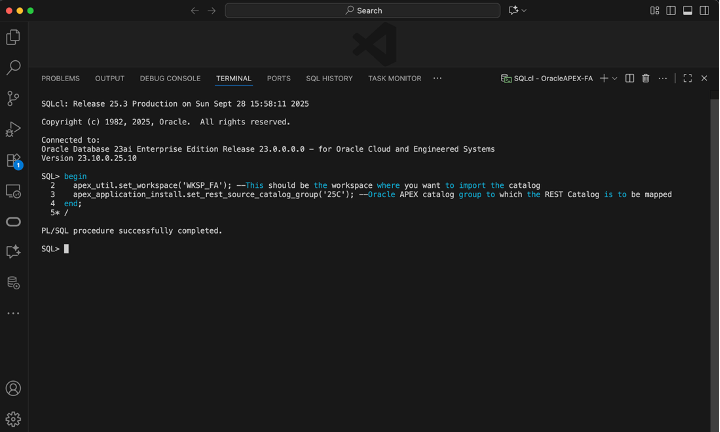Click the SQLcl Release 25.3 line
Image resolution: width=720 pixels, height=432 pixels.
[175, 104]
